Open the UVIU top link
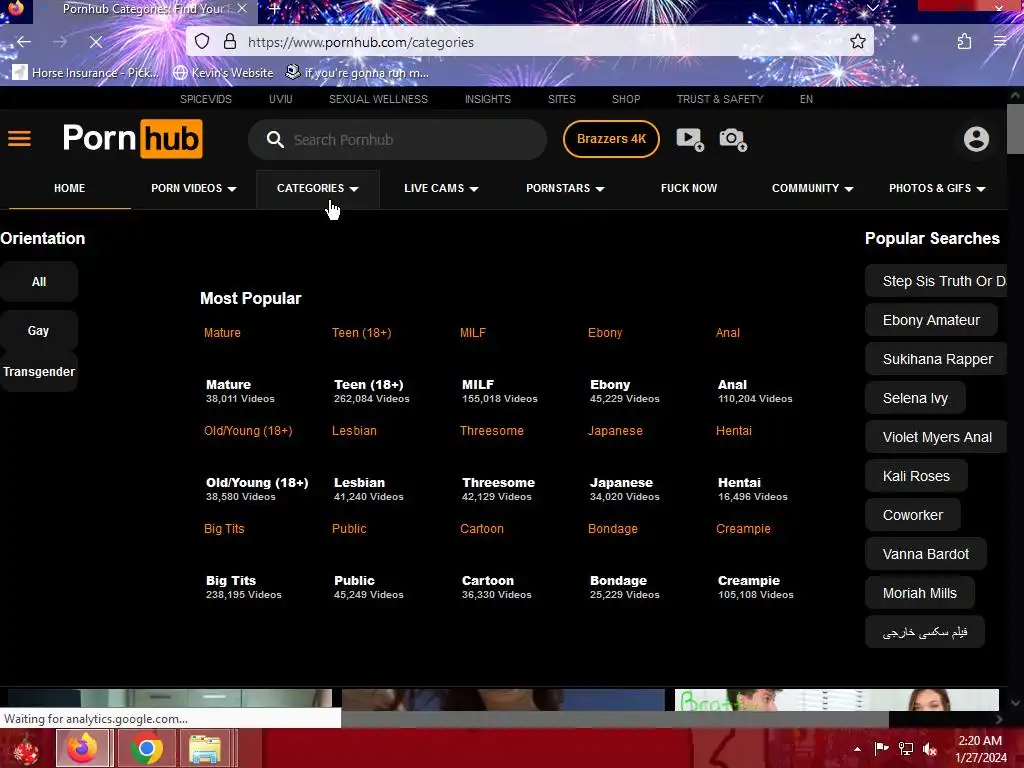1024x768 pixels. coord(281,99)
